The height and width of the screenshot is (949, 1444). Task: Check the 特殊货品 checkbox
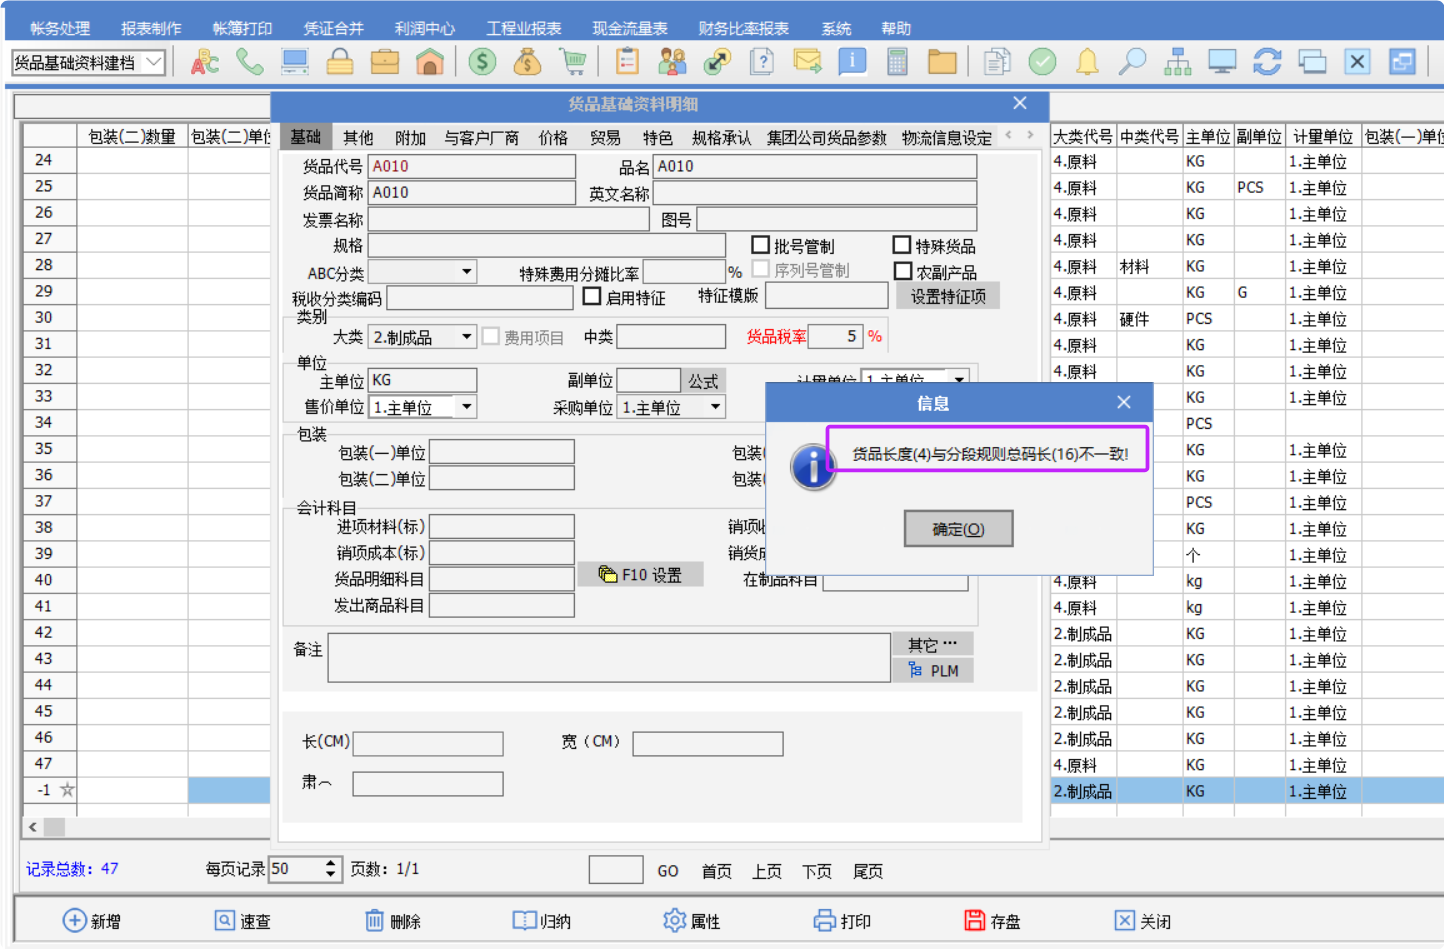click(902, 245)
